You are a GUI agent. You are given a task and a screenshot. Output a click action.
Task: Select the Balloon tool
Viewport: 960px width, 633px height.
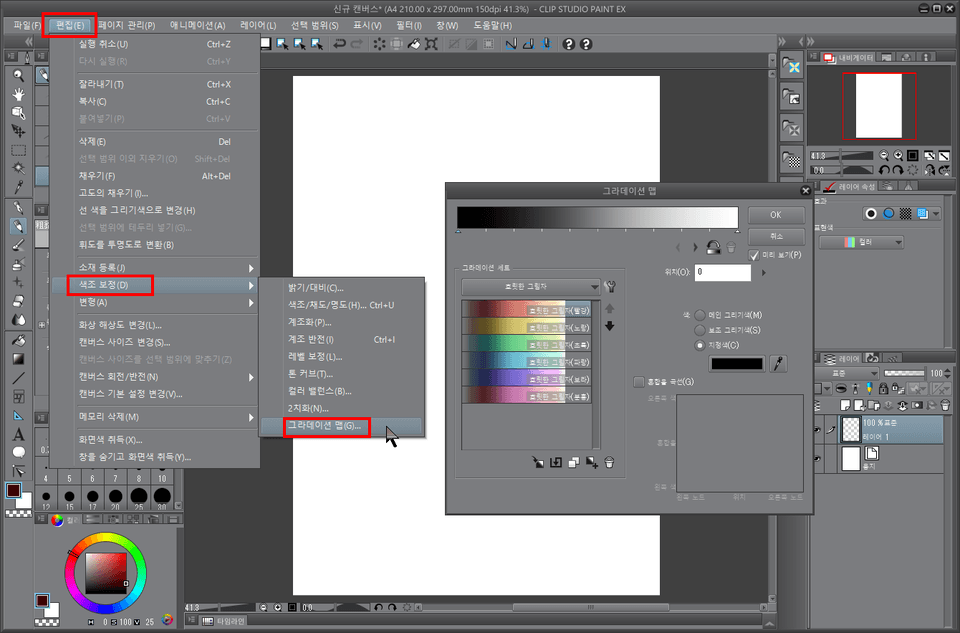18,452
